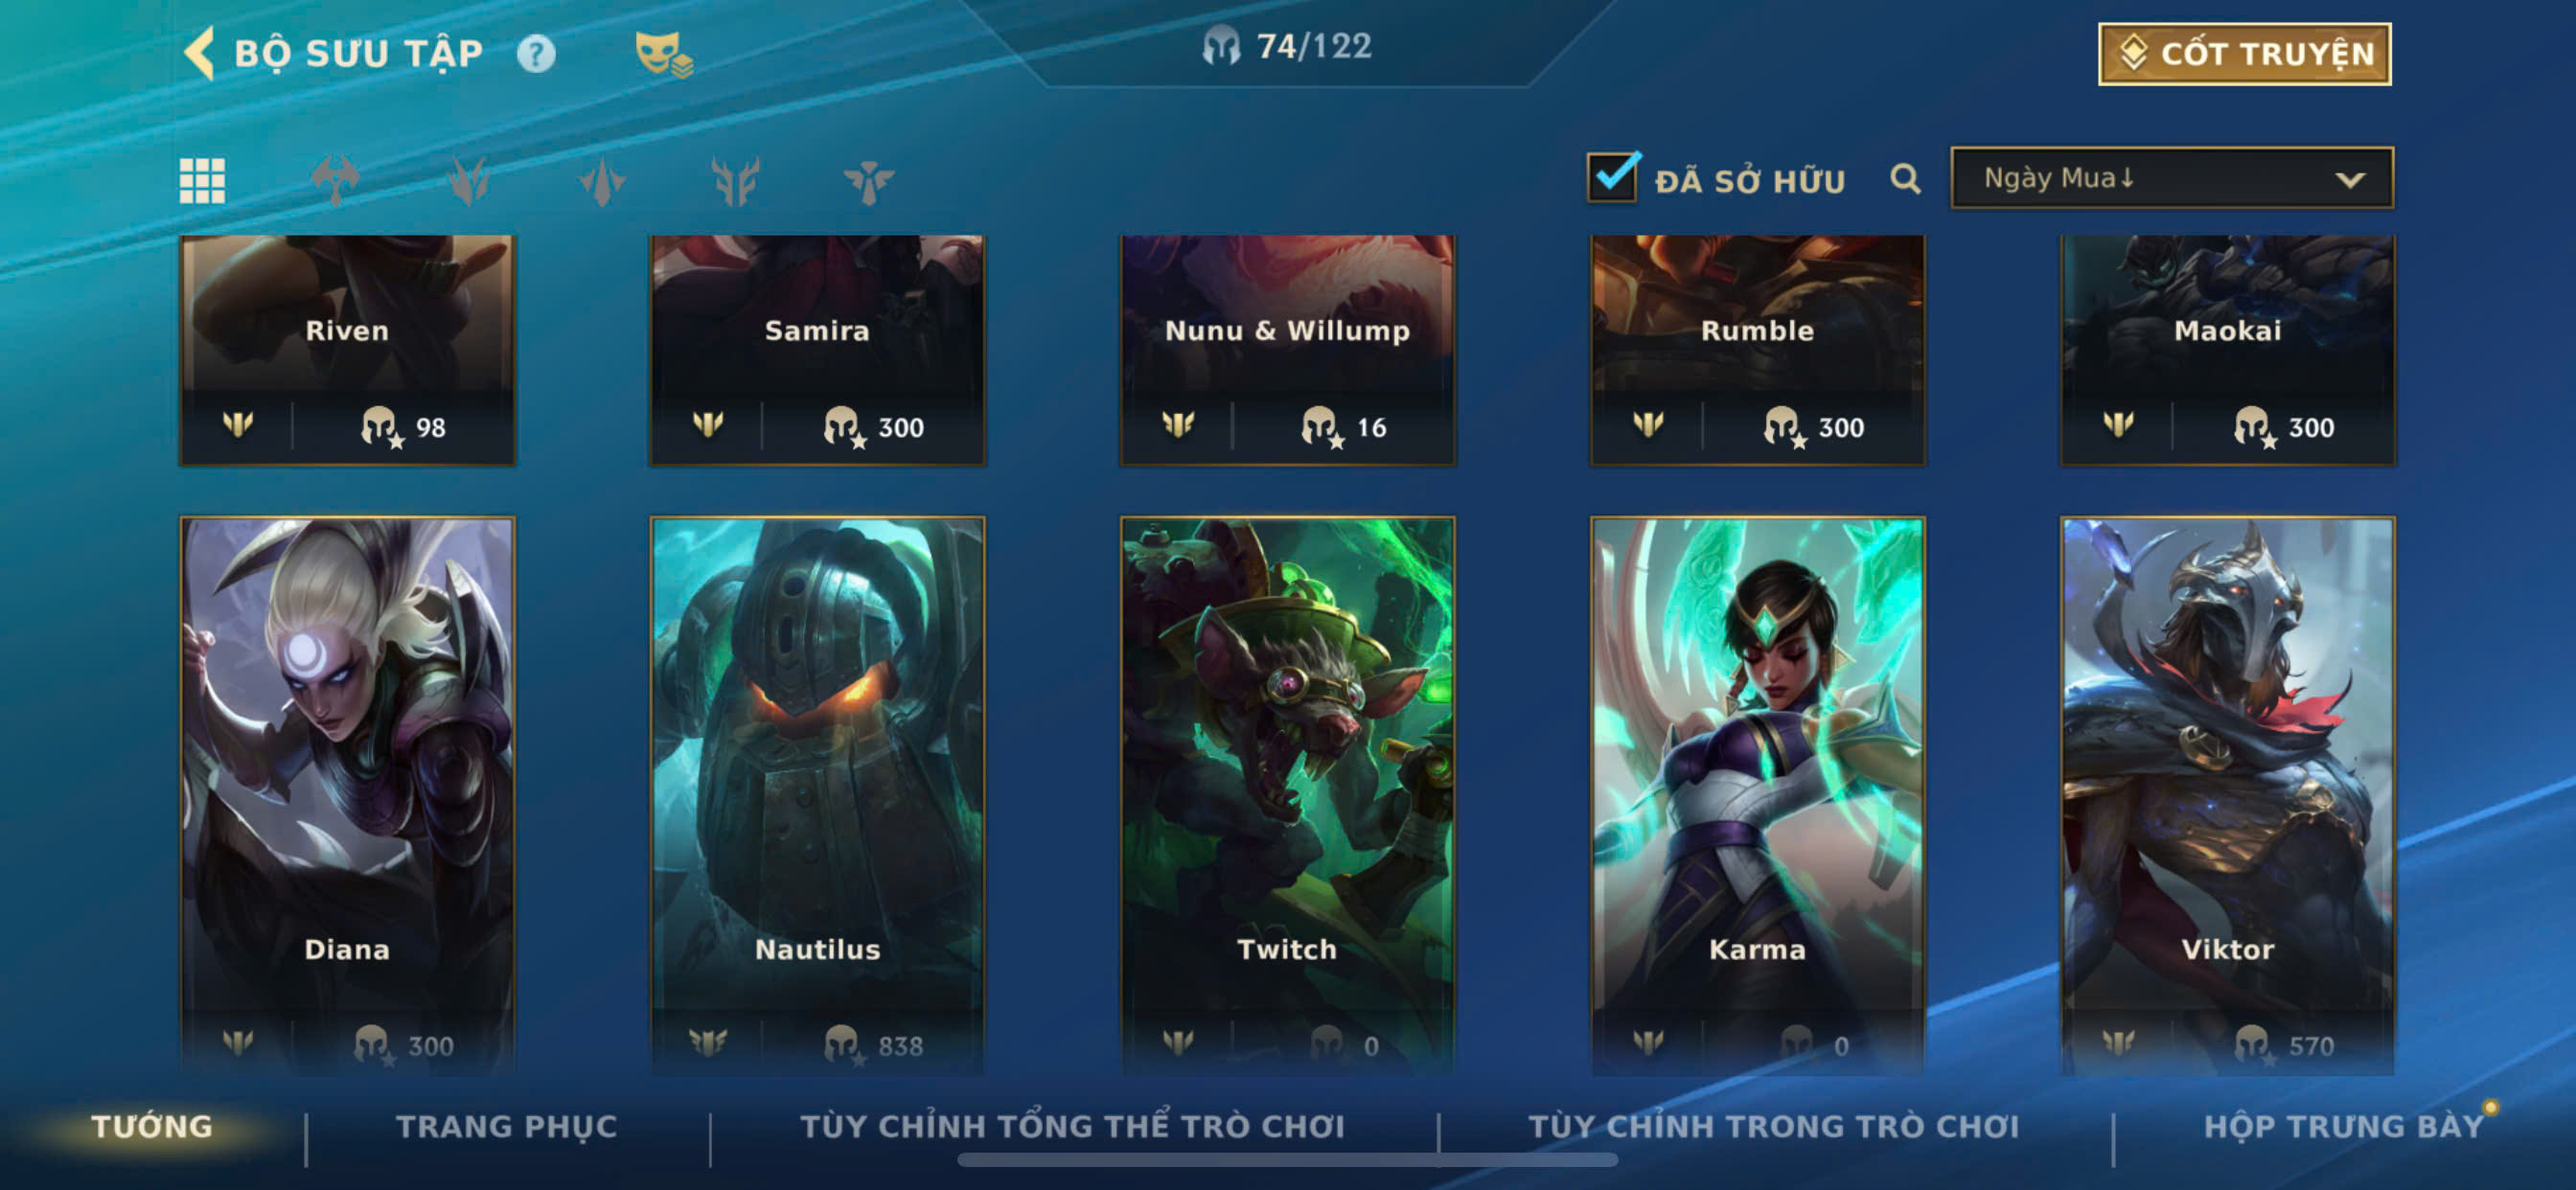Filter champions by the second role icon

[x=468, y=181]
